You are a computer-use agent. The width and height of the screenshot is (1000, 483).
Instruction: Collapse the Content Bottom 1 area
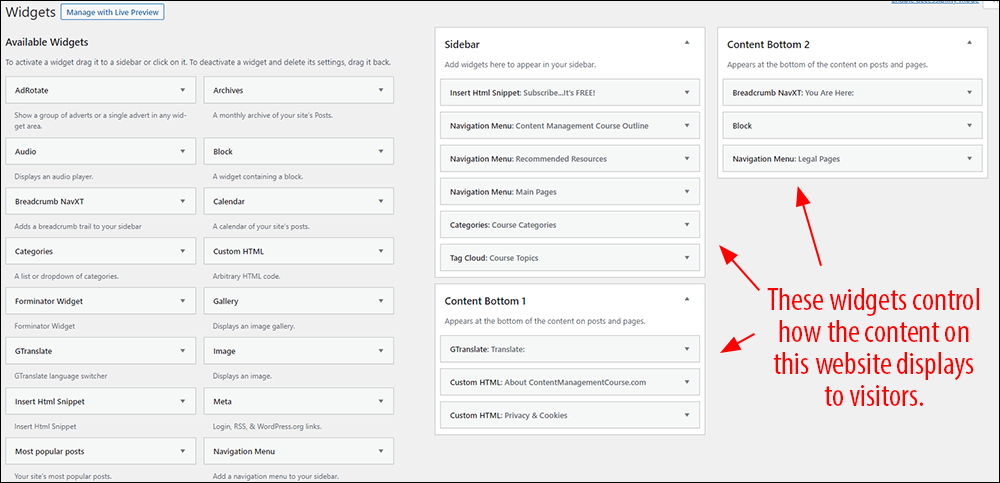click(687, 298)
